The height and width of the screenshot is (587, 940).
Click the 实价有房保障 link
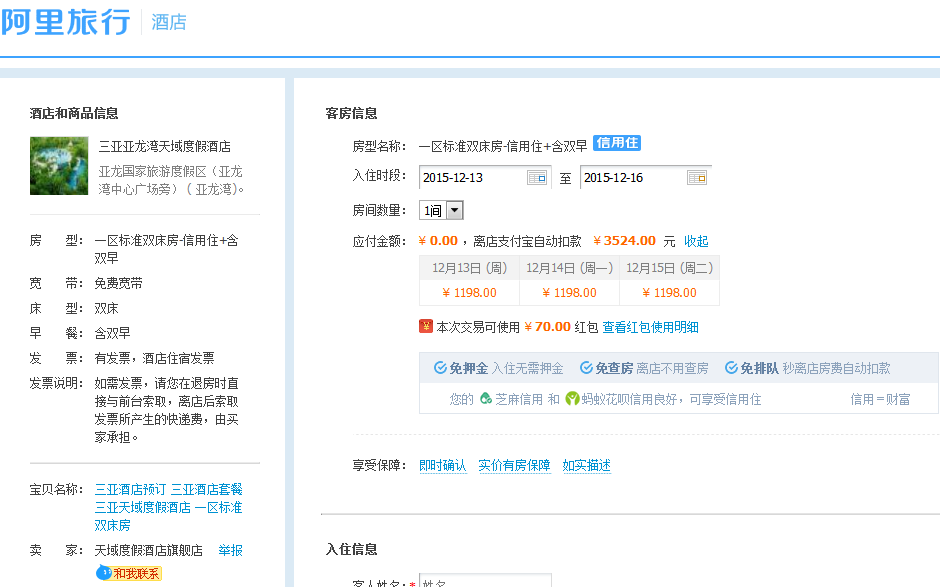pos(514,465)
